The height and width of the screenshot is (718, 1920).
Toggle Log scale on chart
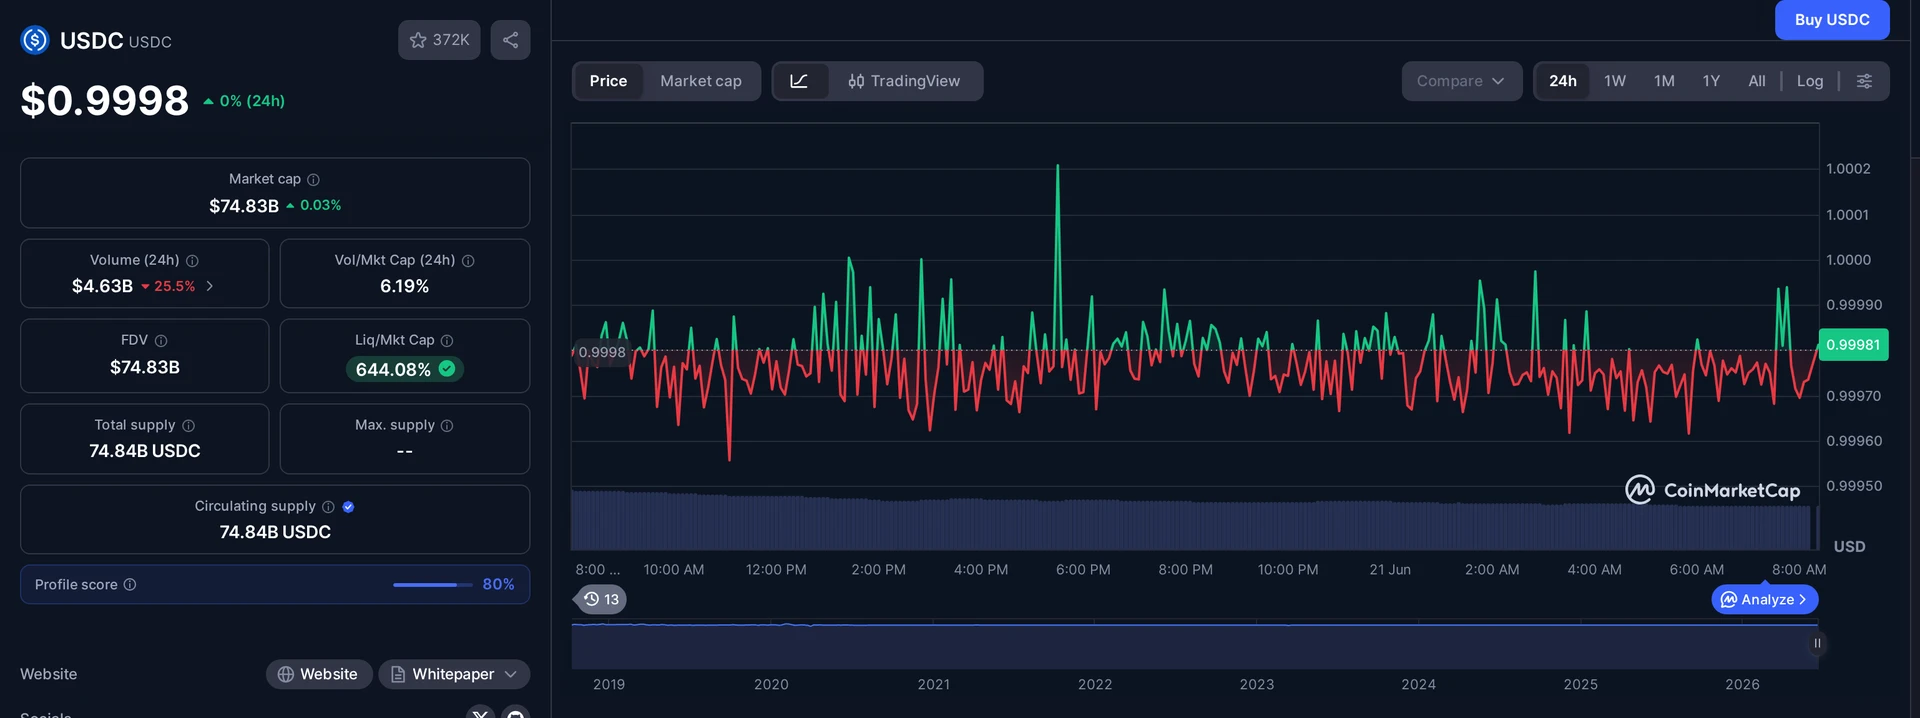[1810, 81]
